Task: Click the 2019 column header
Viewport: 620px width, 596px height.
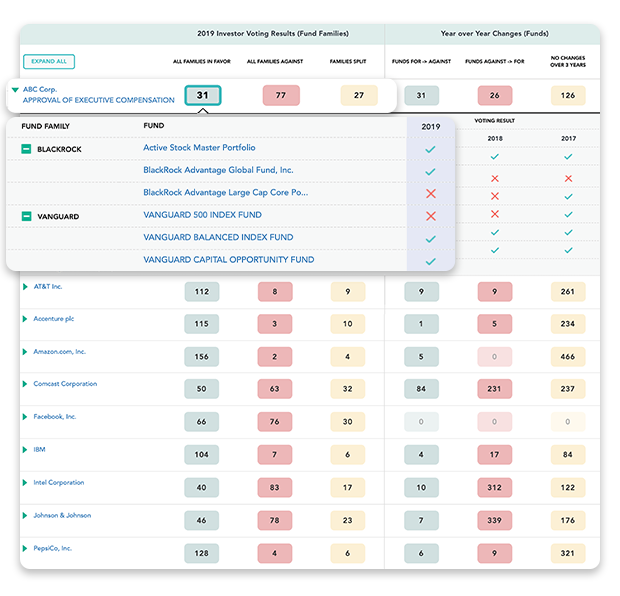Action: coord(431,127)
